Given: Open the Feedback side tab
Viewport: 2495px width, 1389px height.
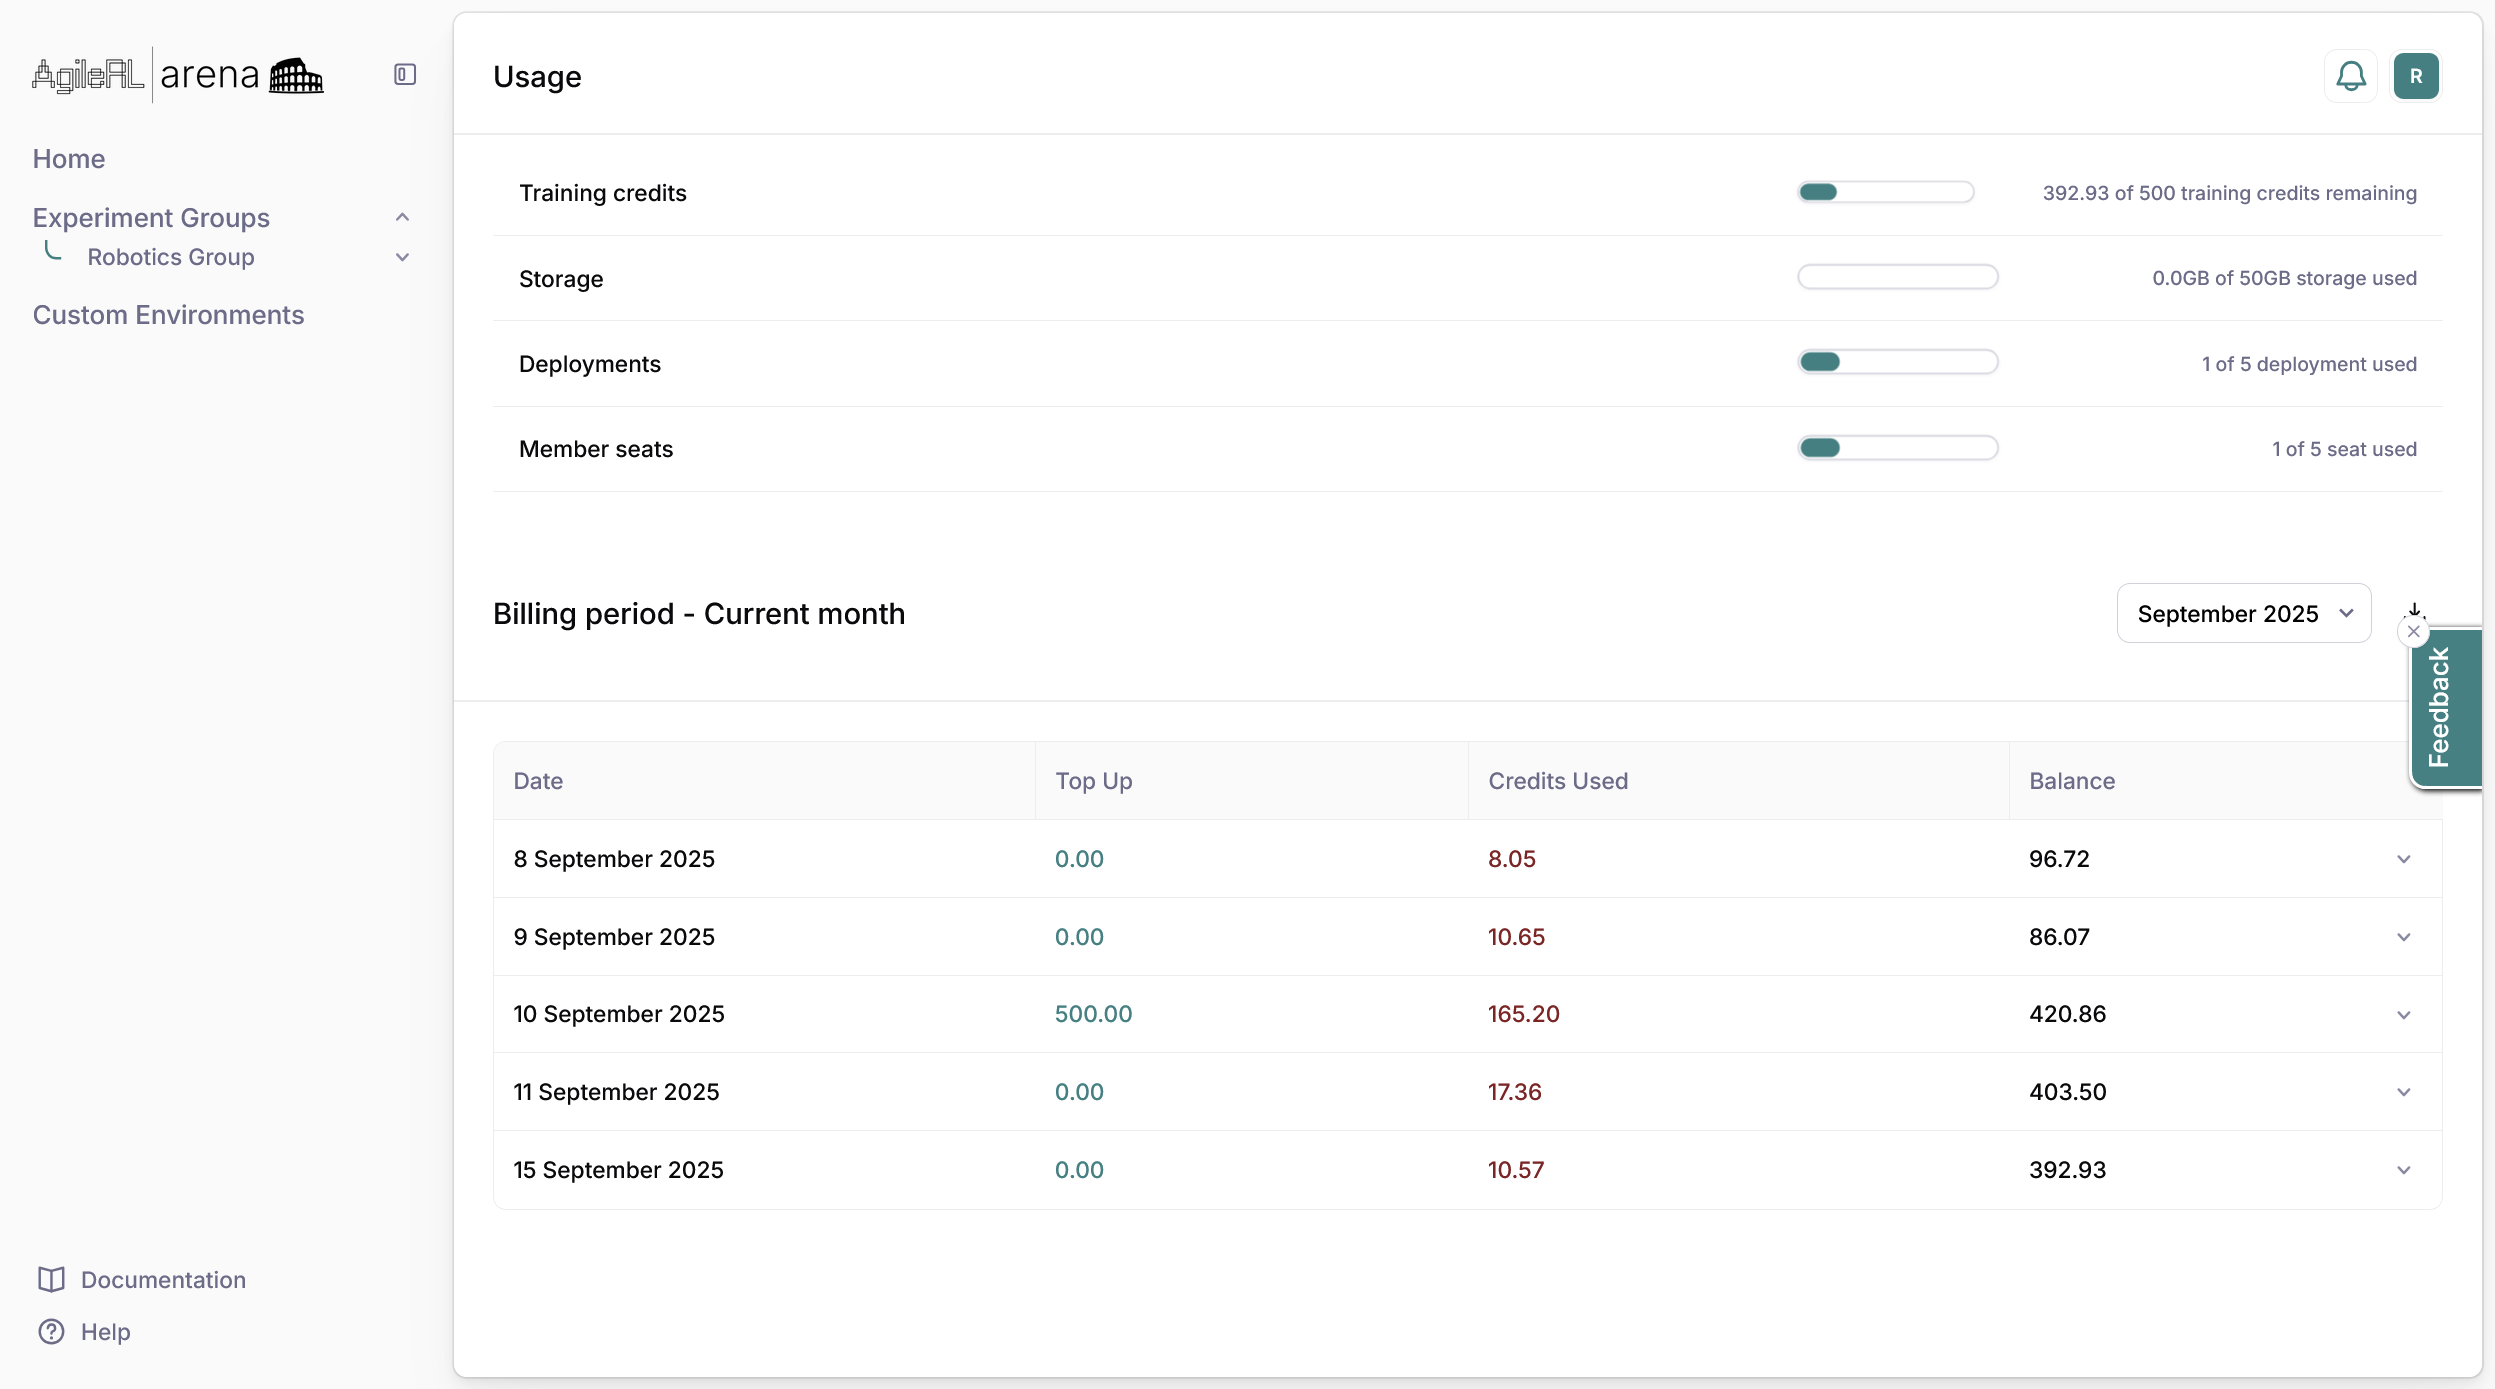Looking at the screenshot, I should (2445, 708).
